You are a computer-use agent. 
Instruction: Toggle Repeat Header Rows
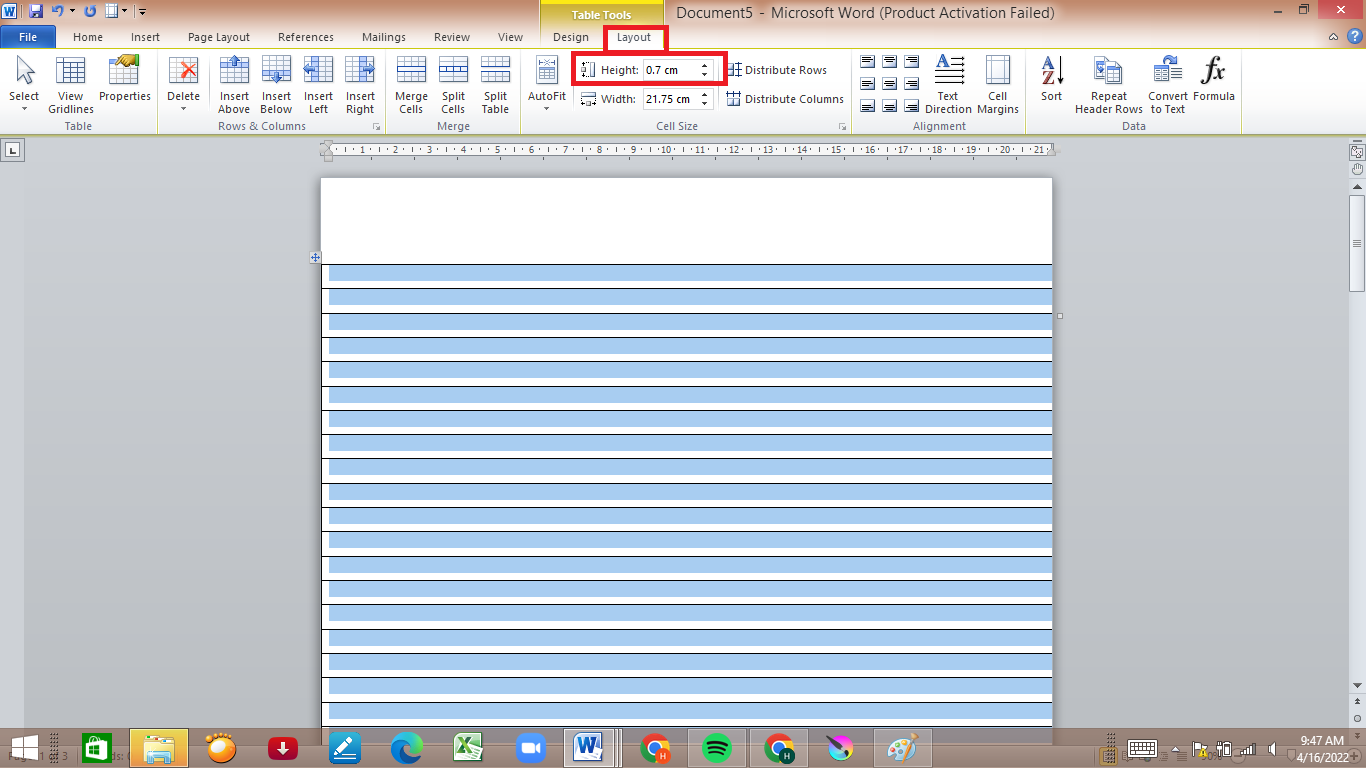coord(1108,84)
